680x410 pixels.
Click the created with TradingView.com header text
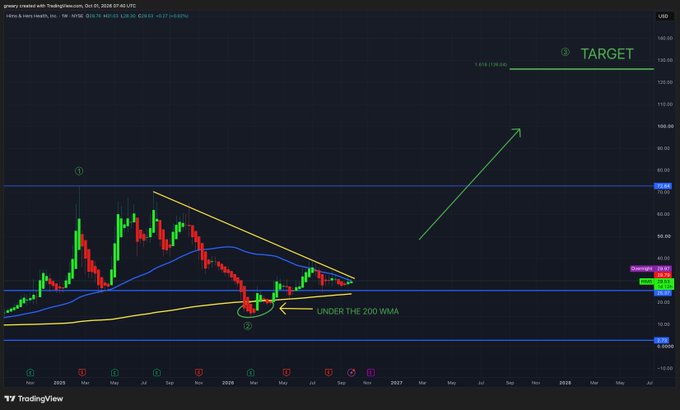click(69, 6)
